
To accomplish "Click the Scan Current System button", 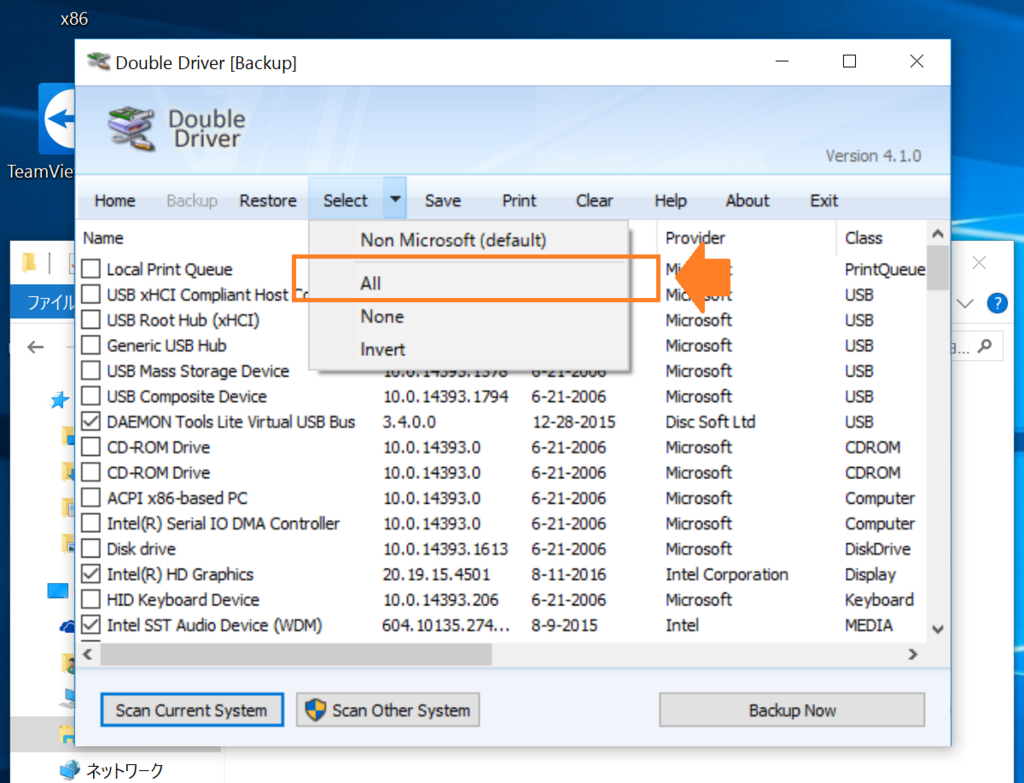I will coord(192,710).
